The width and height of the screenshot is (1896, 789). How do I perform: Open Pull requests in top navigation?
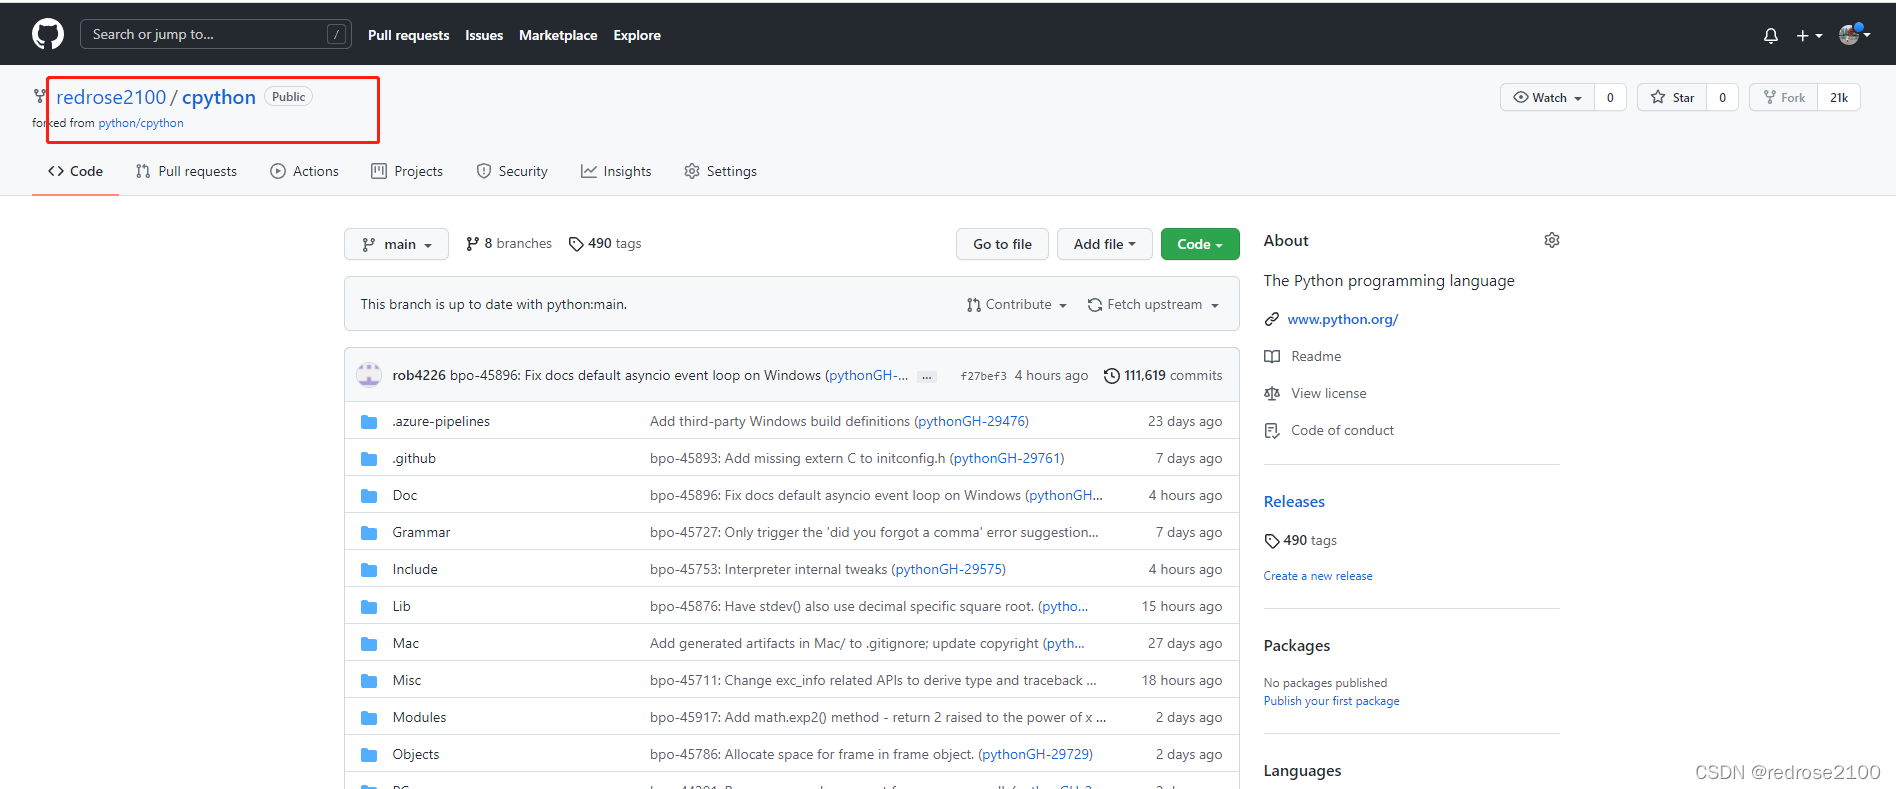tap(408, 35)
